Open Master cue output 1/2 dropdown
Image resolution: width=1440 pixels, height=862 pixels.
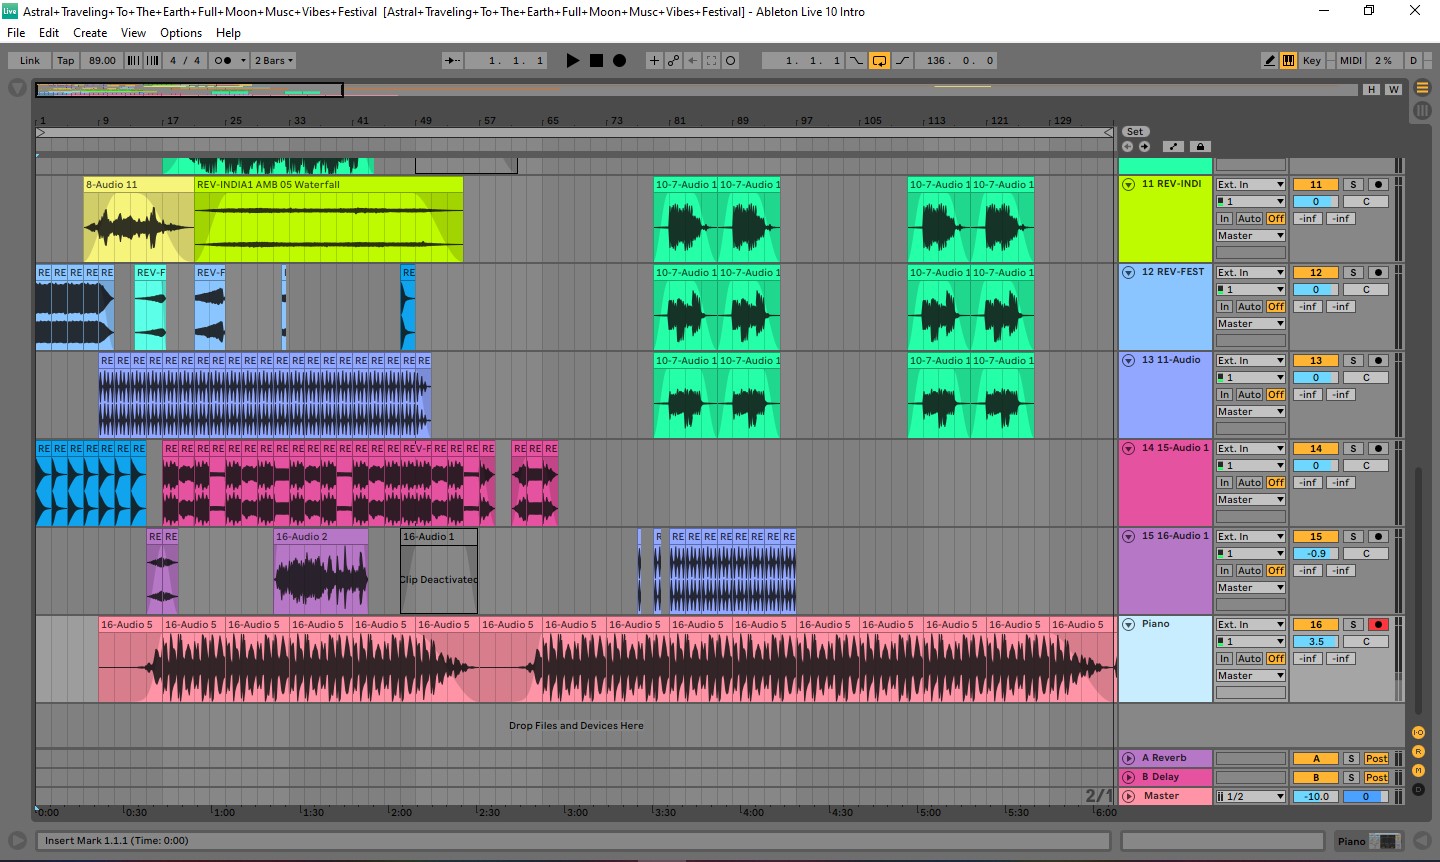[1250, 797]
